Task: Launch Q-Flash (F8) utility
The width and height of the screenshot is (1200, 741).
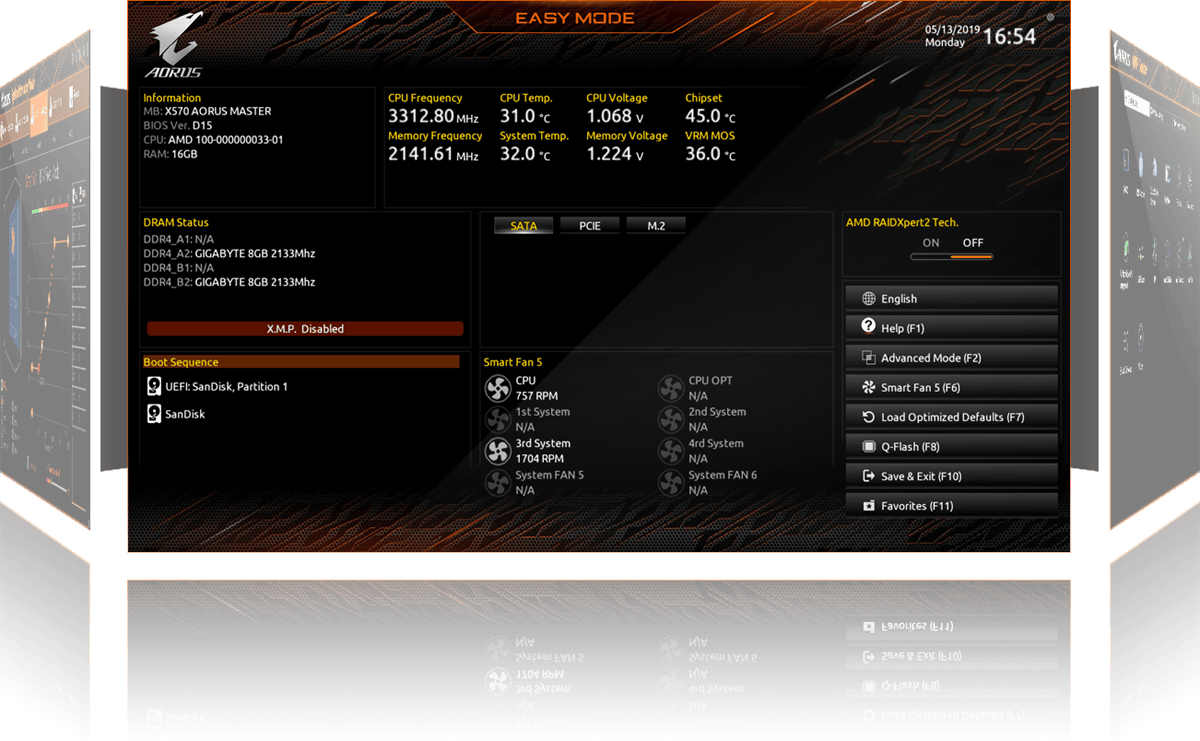Action: coord(951,447)
